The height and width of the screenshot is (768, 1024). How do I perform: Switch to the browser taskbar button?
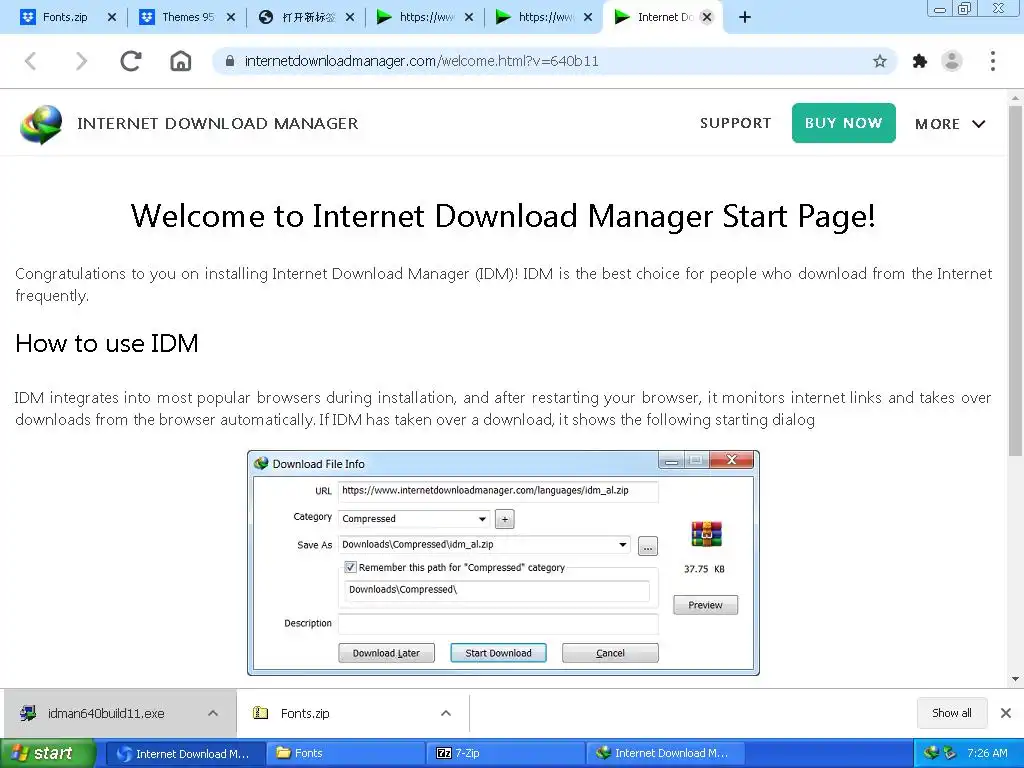tap(185, 753)
